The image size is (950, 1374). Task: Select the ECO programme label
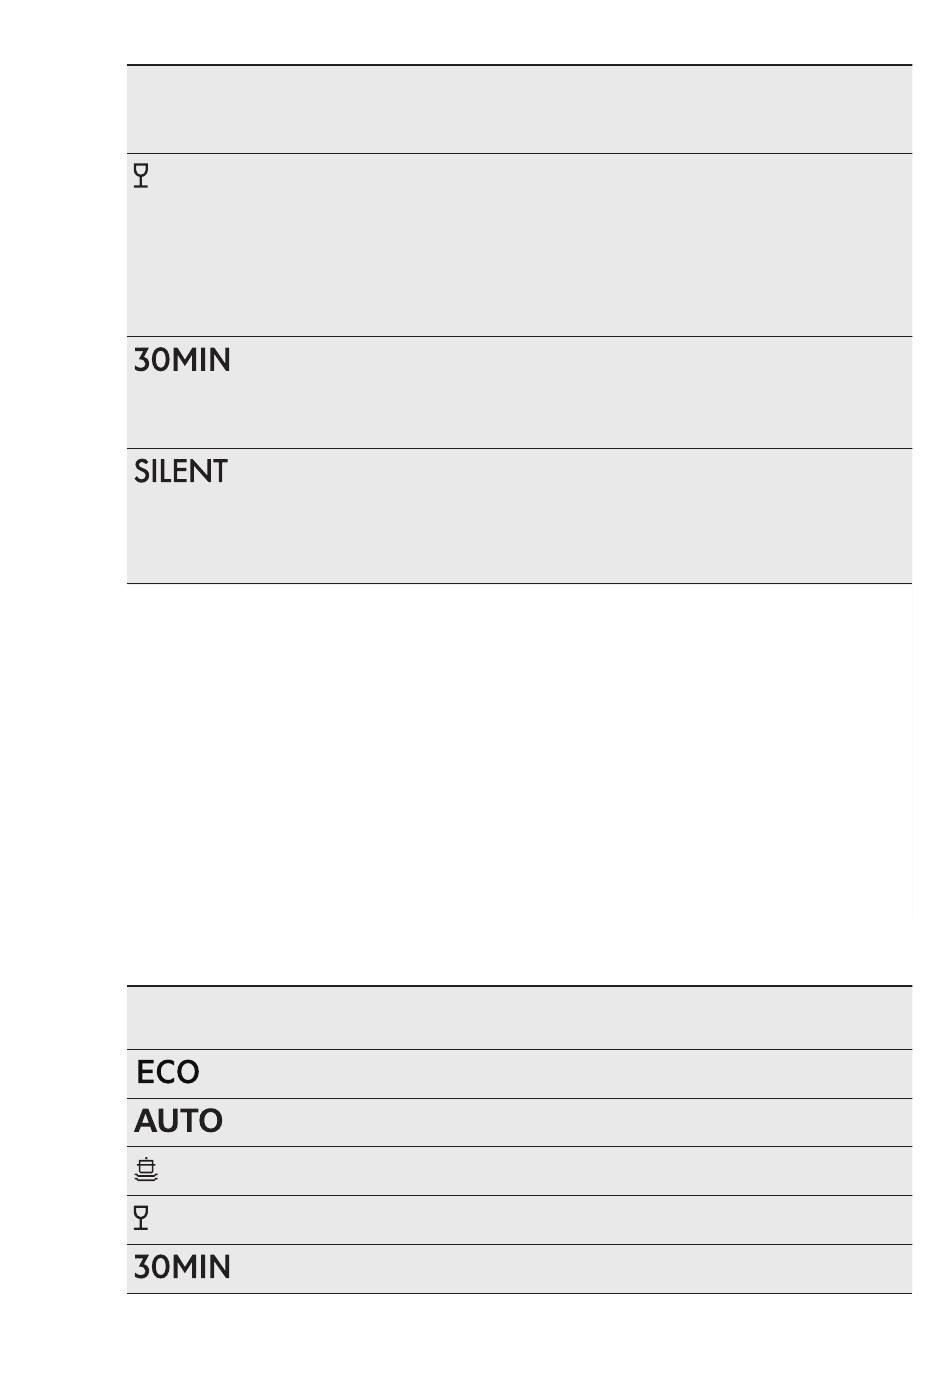coord(168,1073)
